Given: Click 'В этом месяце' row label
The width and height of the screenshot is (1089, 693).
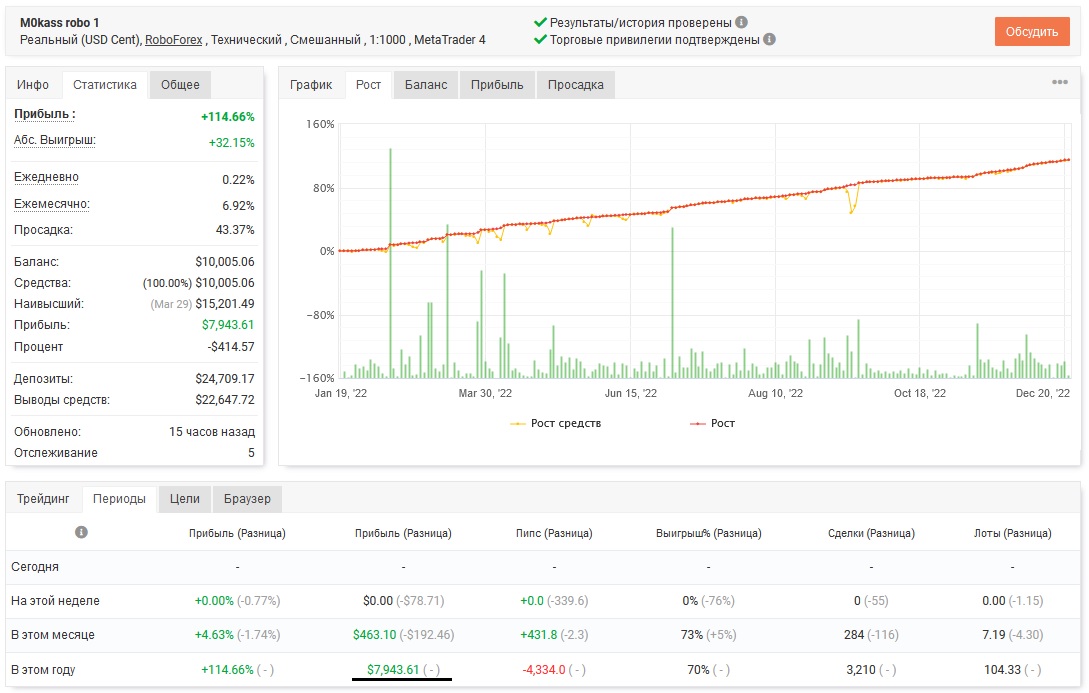Looking at the screenshot, I should click(x=53, y=635).
